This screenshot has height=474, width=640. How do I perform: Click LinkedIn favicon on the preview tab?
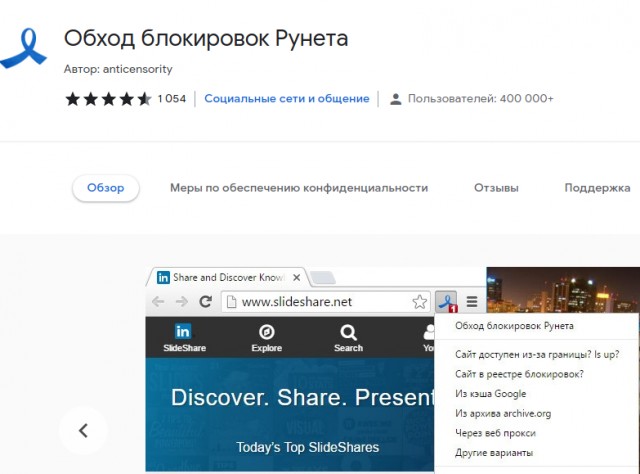[163, 278]
